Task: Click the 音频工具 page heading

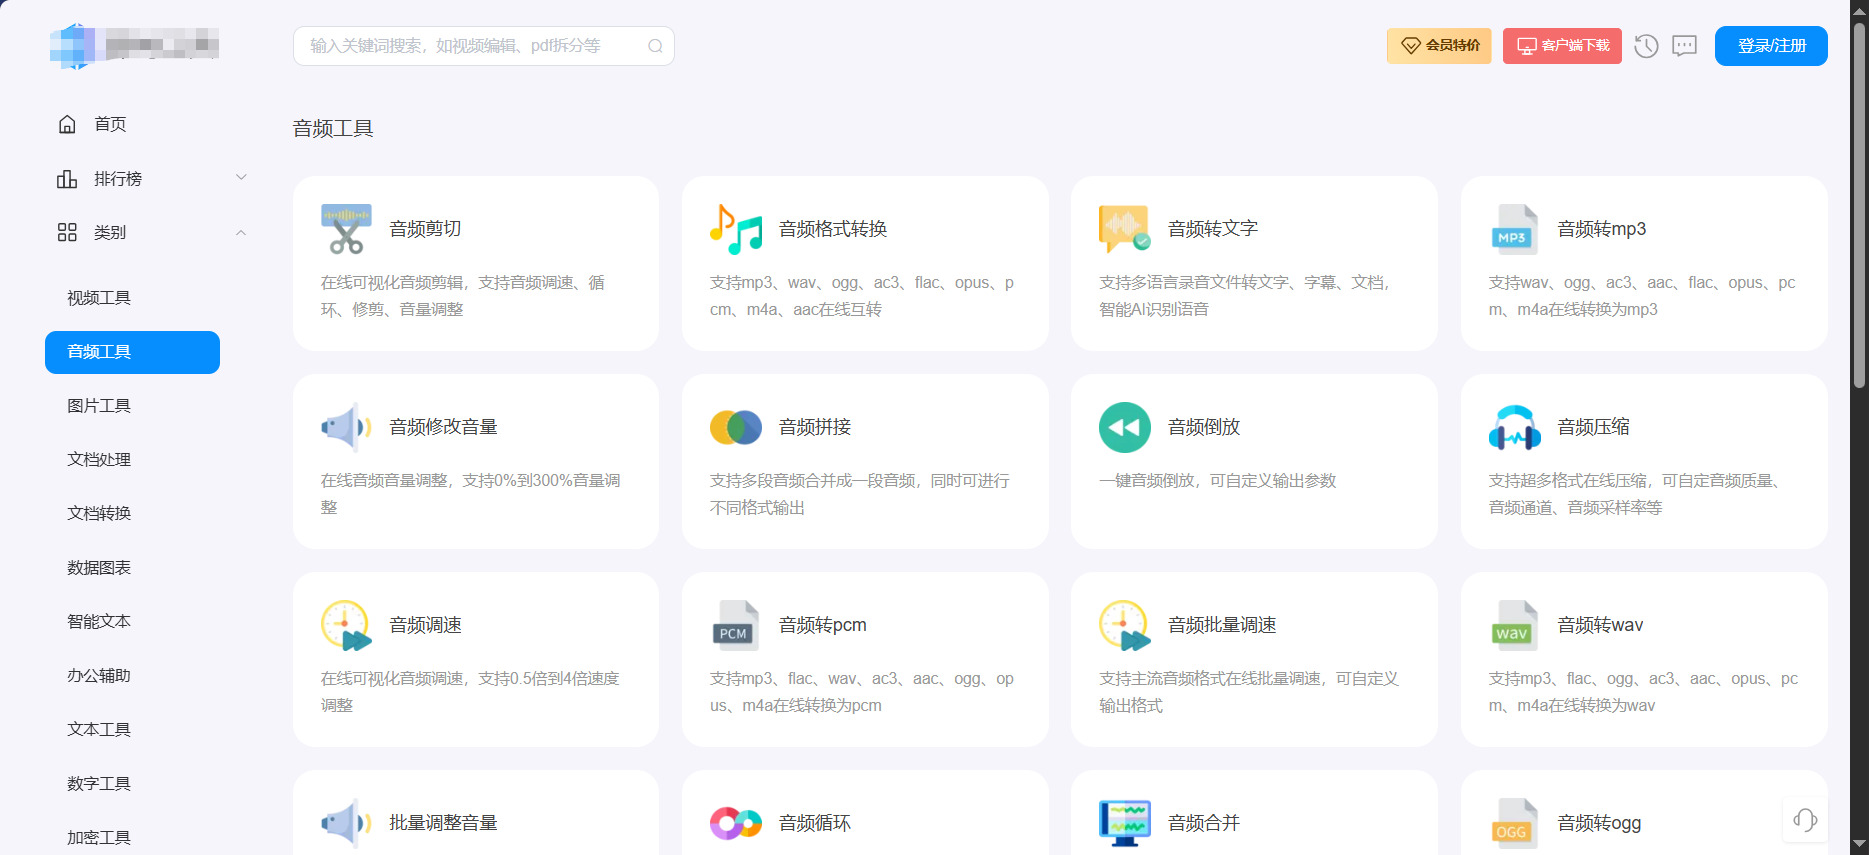Action: tap(333, 129)
